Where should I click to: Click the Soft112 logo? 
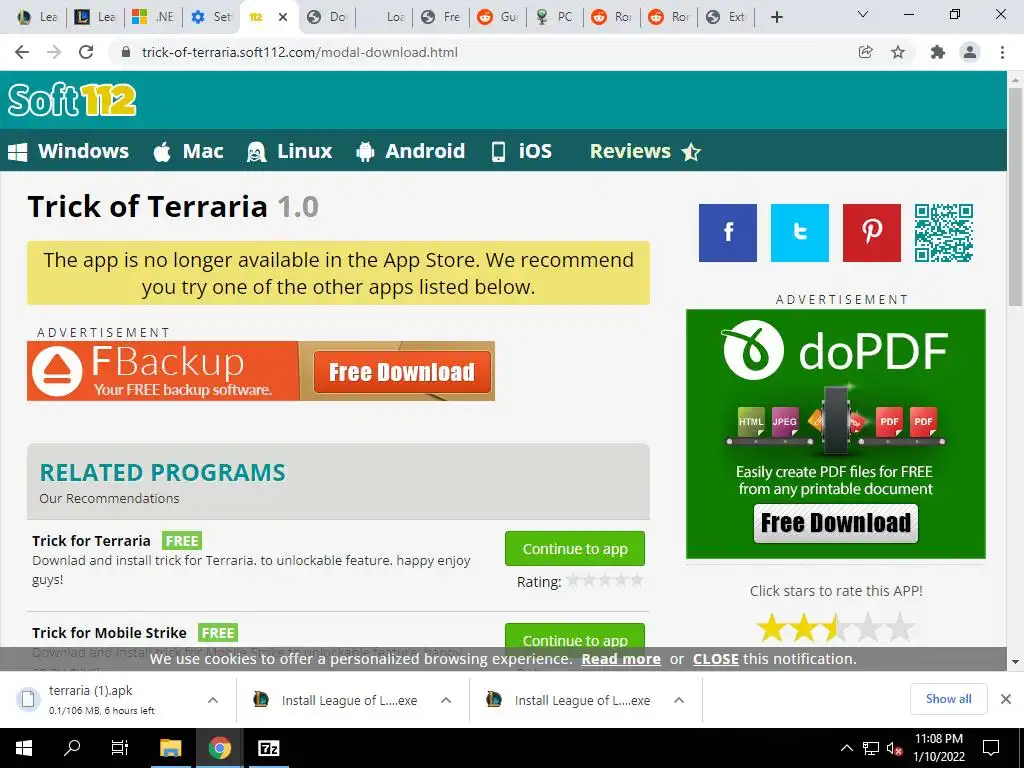point(72,100)
